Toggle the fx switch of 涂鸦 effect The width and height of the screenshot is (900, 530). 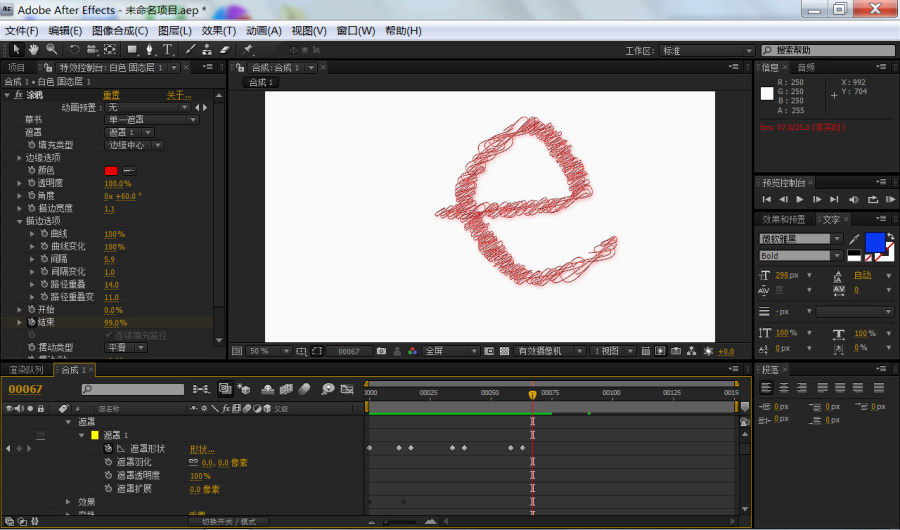click(x=18, y=95)
